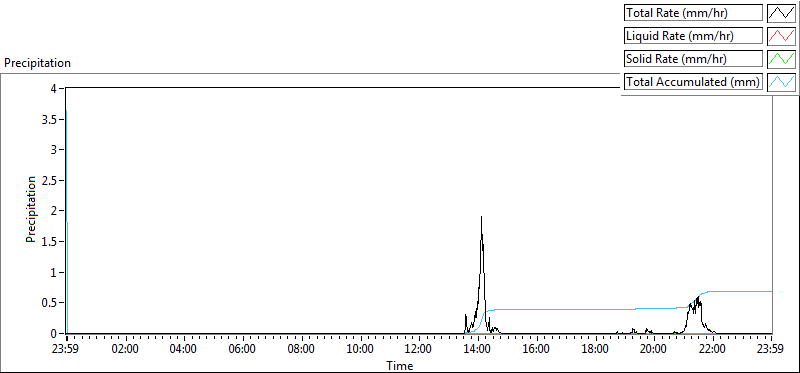Viewport: 800px width, 373px height.
Task: Click the Precipitation chart caption
Action: [37, 63]
